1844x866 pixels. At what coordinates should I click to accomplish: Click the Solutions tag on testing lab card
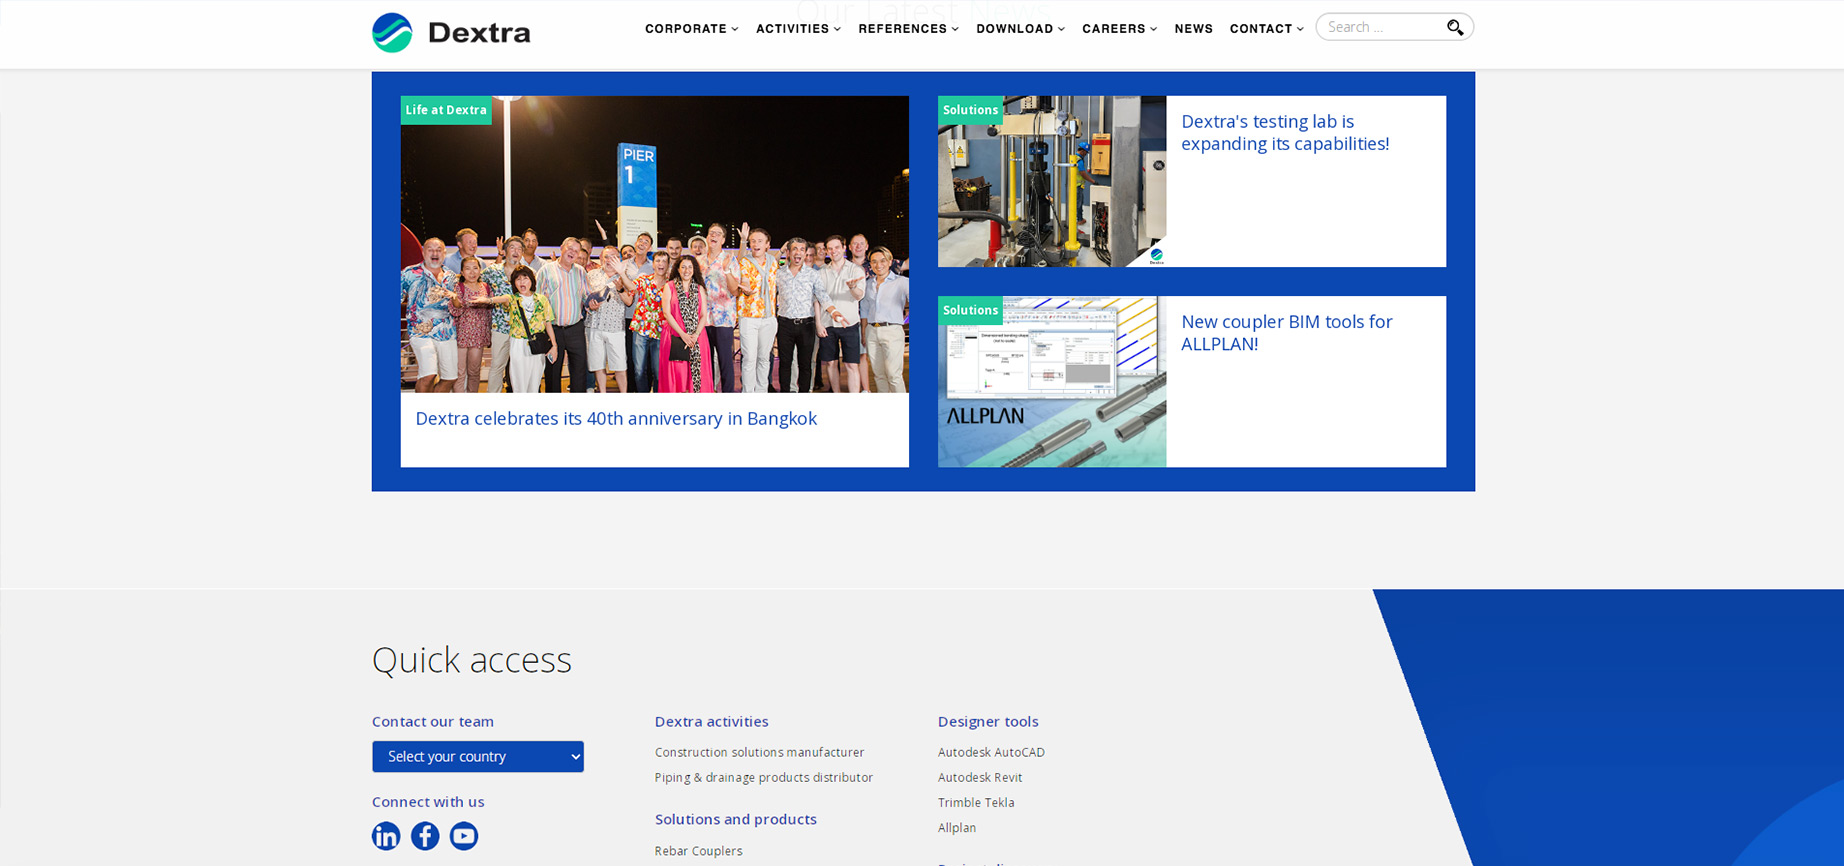click(970, 110)
